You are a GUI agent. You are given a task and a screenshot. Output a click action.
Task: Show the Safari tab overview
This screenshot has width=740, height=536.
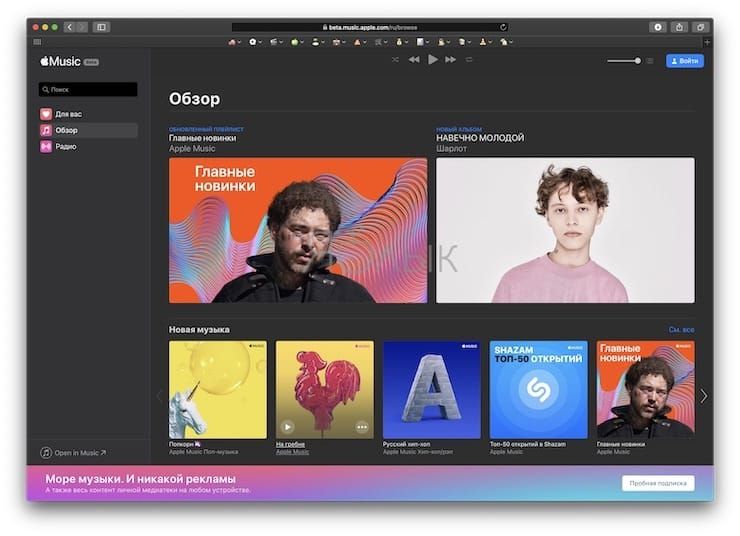click(x=701, y=27)
